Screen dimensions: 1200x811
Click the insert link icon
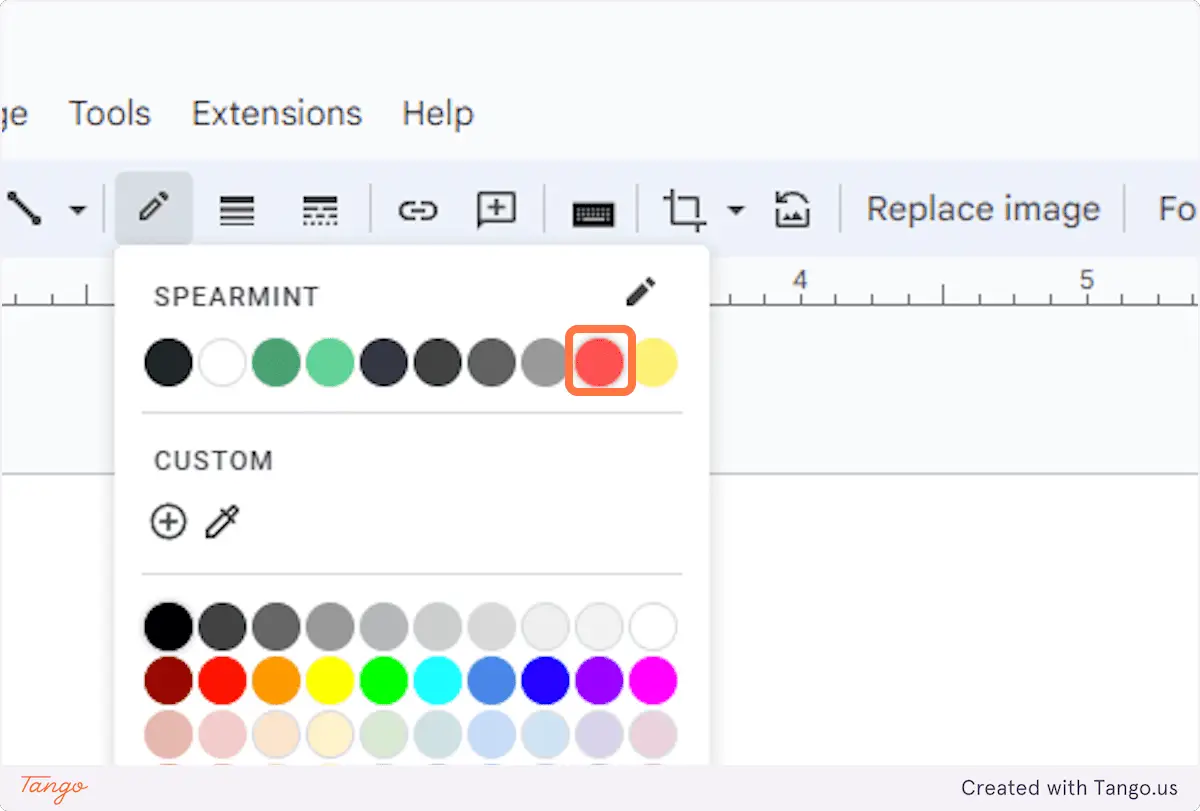(x=417, y=210)
